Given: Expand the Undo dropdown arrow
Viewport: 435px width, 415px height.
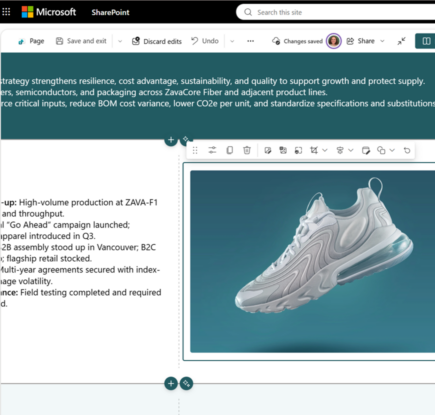Looking at the screenshot, I should click(x=232, y=41).
